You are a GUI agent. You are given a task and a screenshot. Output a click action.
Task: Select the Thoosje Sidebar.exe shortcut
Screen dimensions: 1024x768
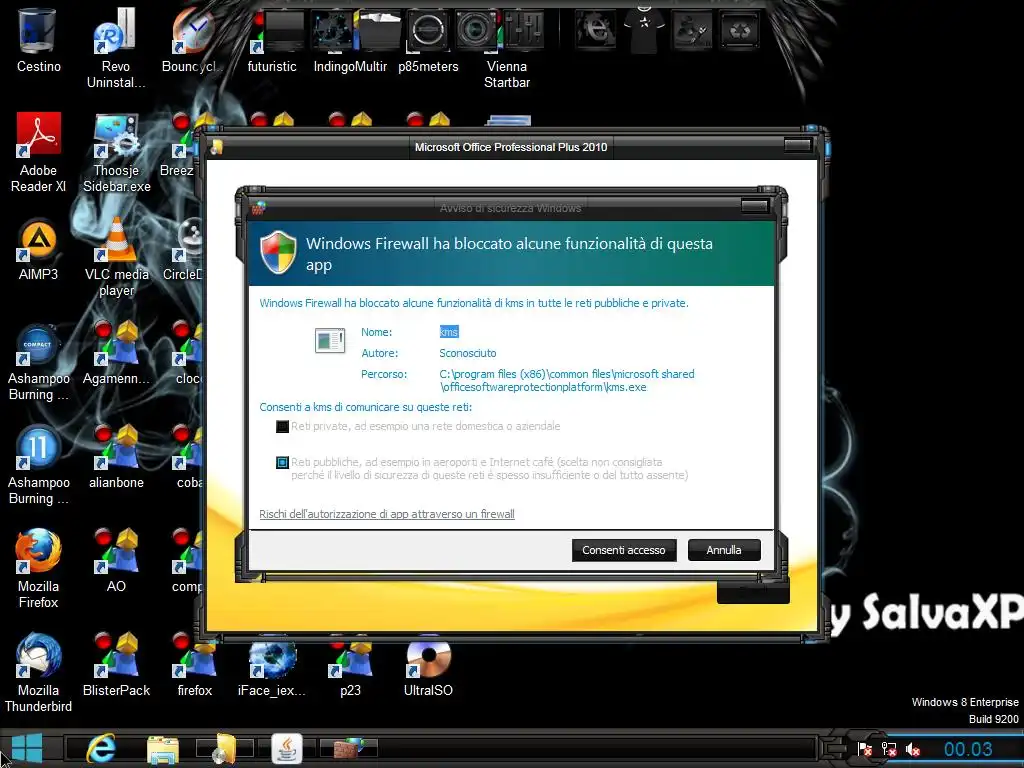tap(116, 153)
